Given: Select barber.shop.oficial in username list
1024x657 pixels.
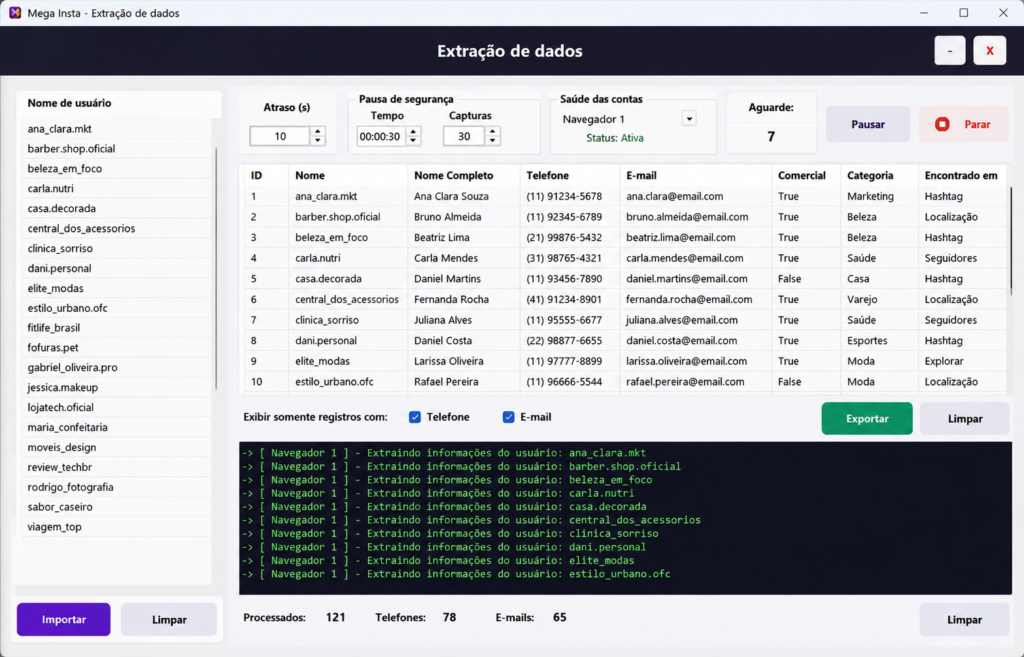Looking at the screenshot, I should pos(116,148).
